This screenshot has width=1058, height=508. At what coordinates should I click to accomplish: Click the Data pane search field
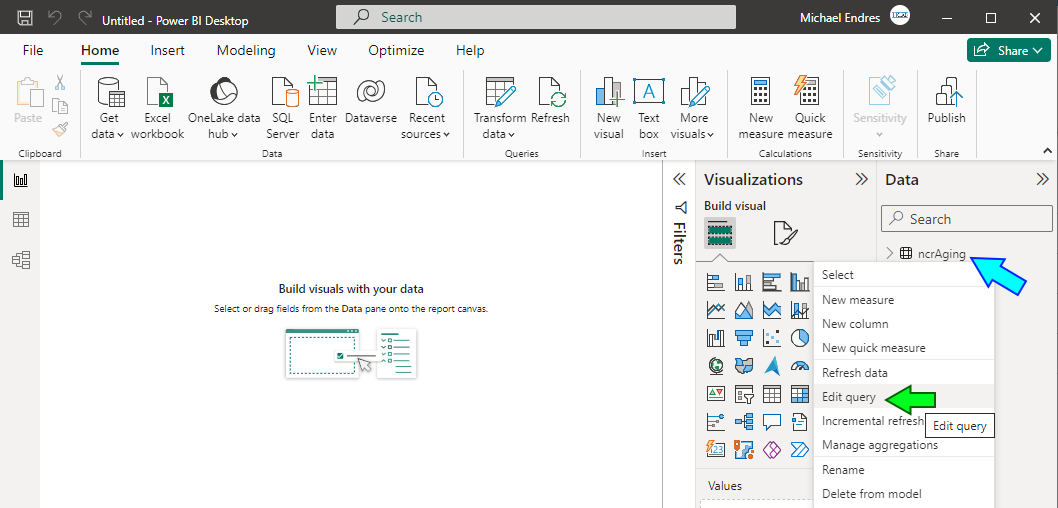coord(966,219)
